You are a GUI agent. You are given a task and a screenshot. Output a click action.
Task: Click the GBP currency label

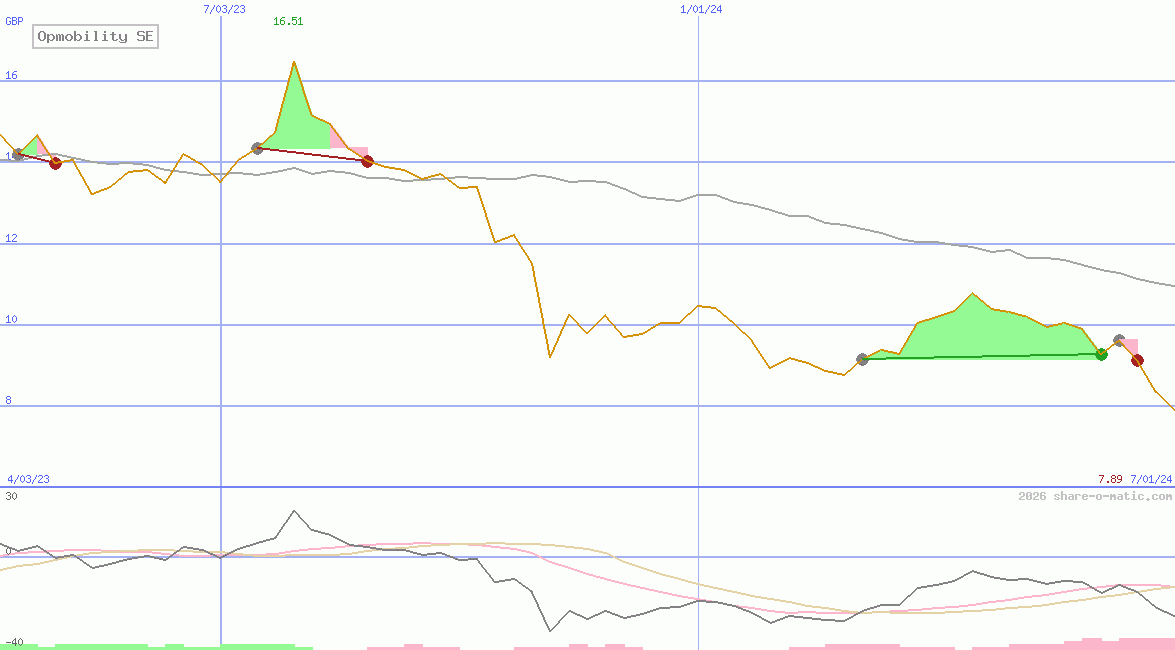15,21
